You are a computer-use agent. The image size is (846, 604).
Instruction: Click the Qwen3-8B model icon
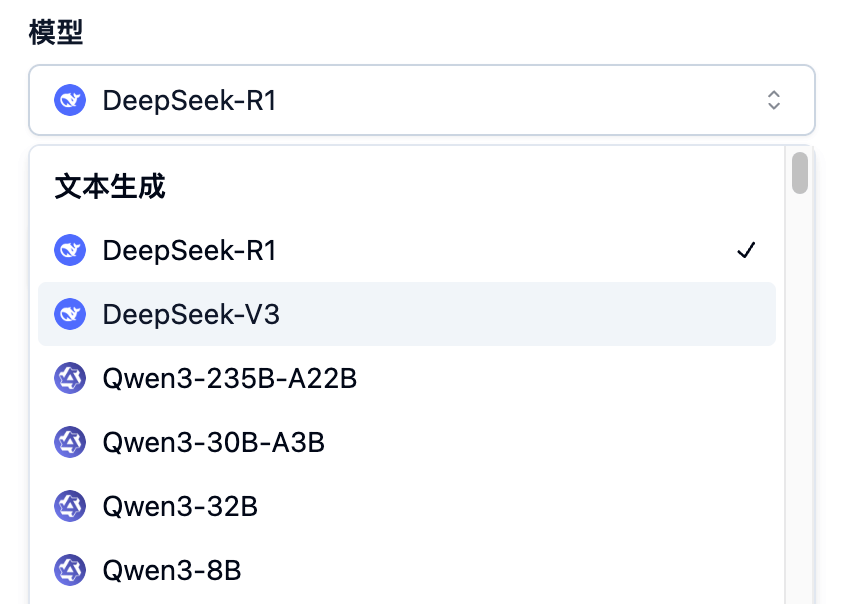point(70,570)
